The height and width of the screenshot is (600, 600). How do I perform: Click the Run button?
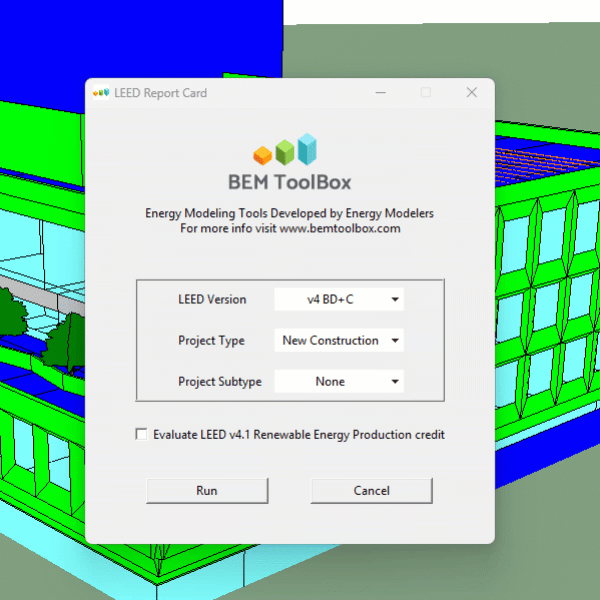207,491
